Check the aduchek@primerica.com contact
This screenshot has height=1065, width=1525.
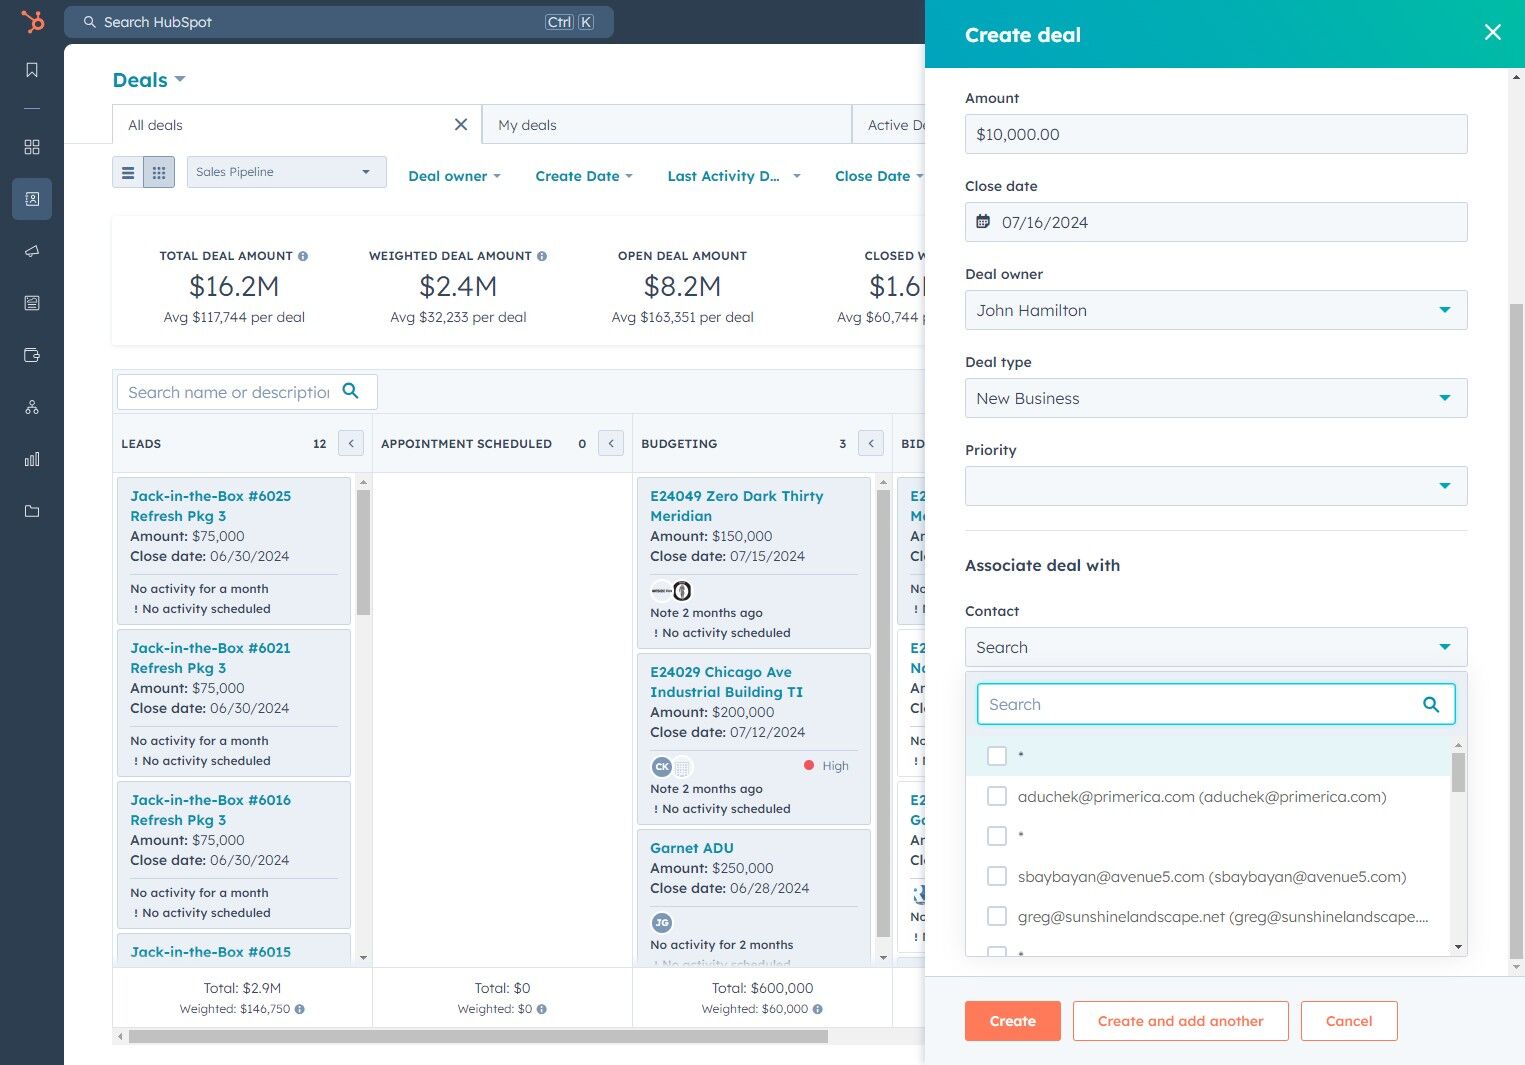(x=997, y=796)
